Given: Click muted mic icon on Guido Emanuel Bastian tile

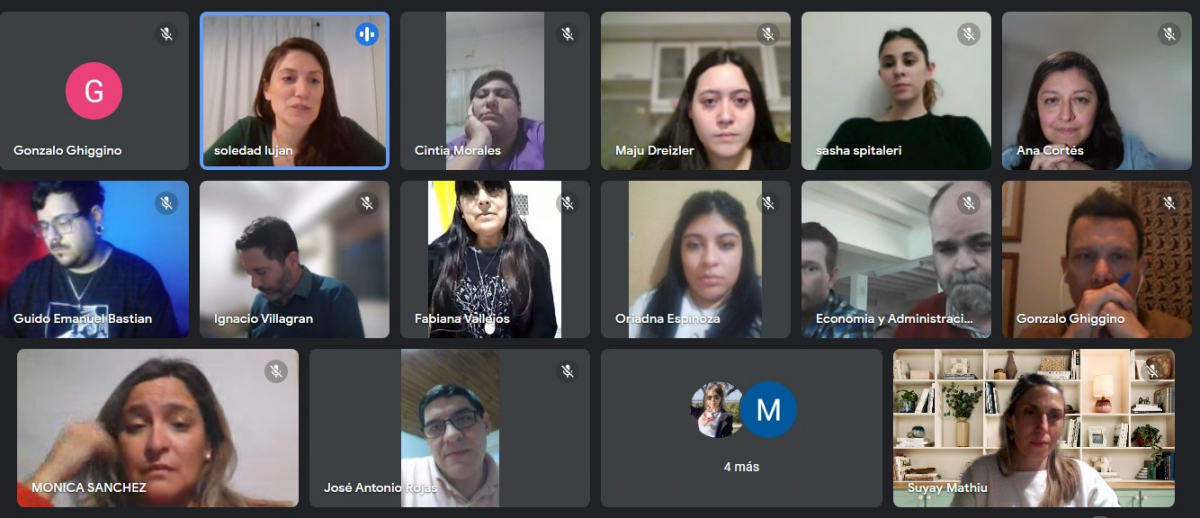Looking at the screenshot, I should click(x=166, y=203).
